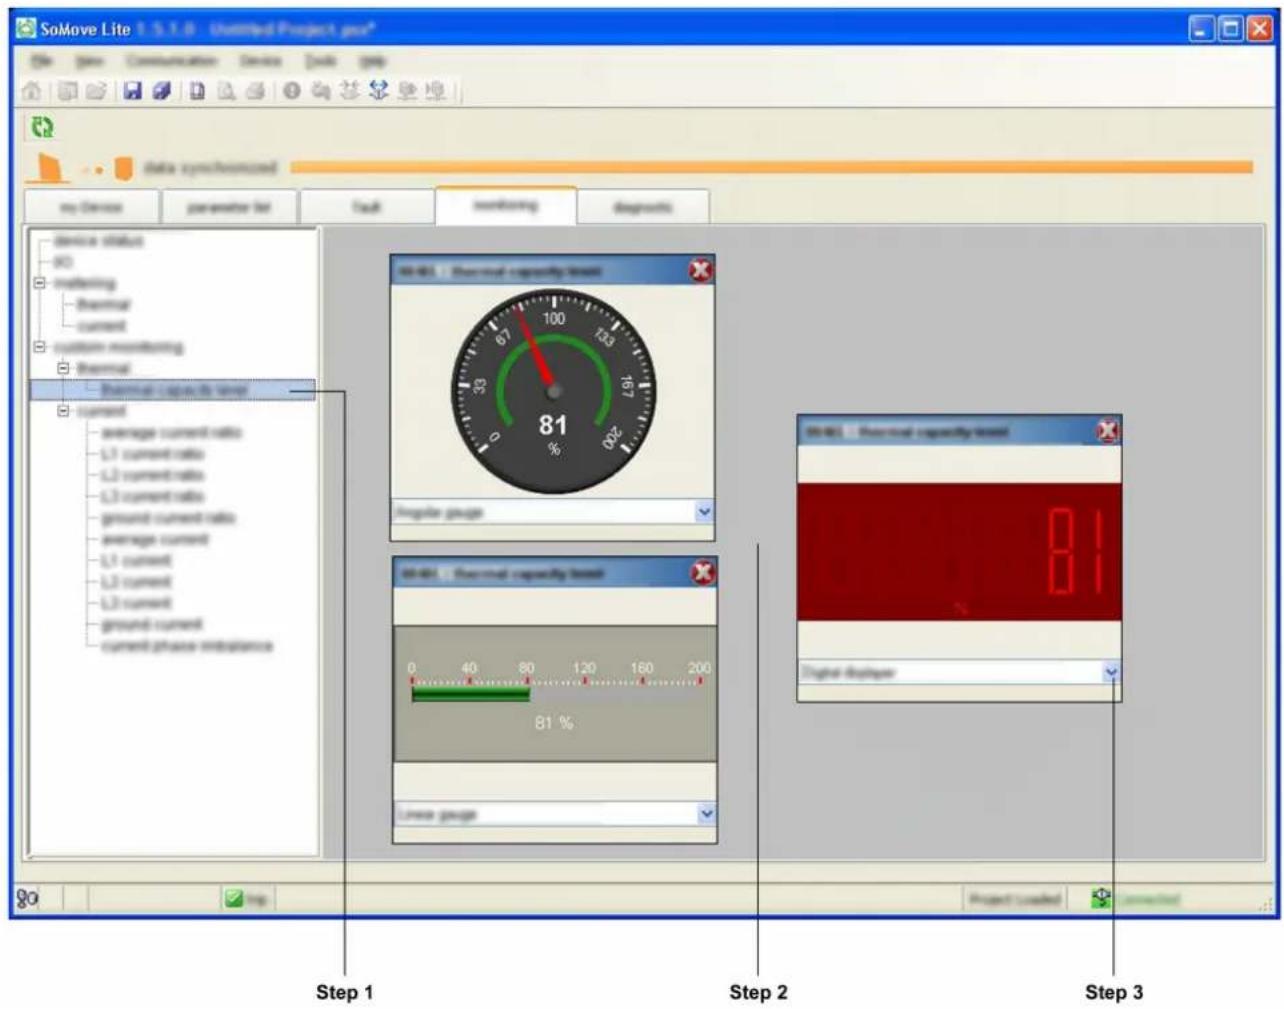Select L3 current ratio tree item

(152, 497)
